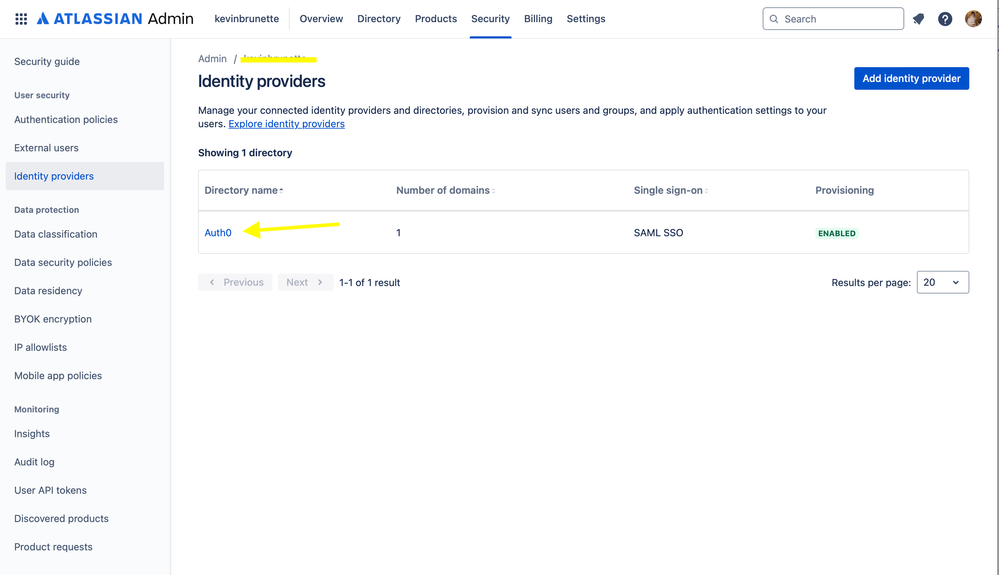
Task: Open External users in sidebar
Action: coord(47,148)
